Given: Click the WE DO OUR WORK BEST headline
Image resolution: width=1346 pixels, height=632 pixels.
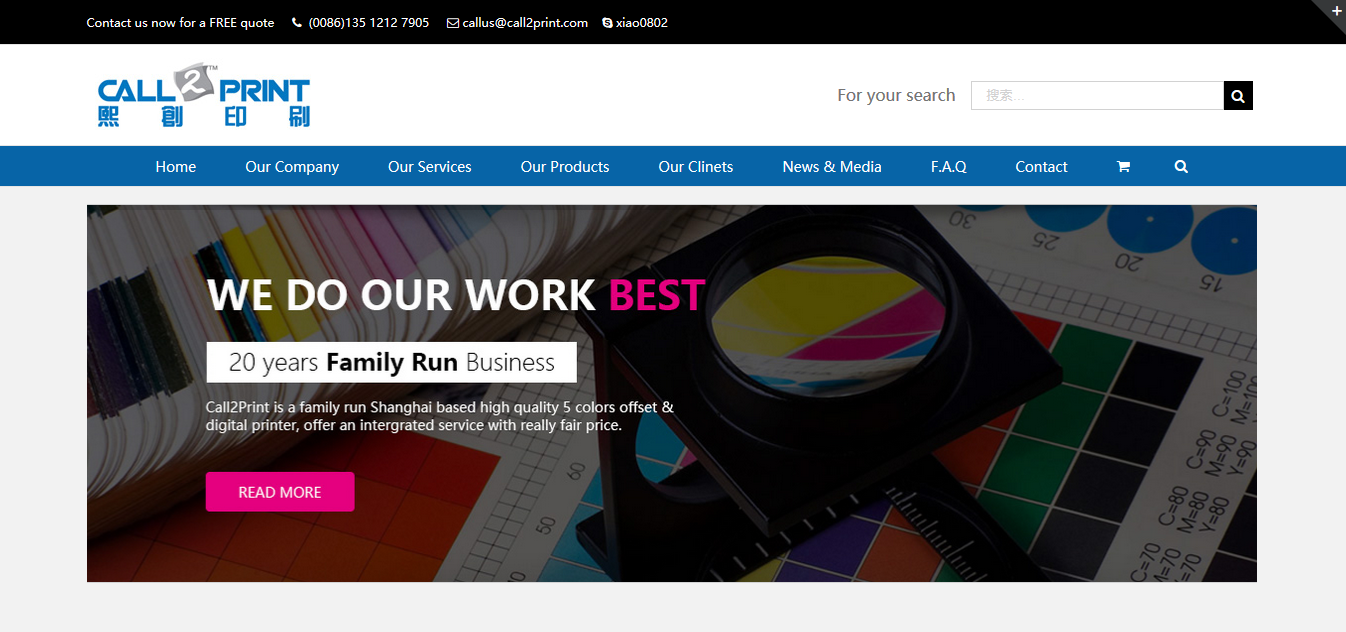Looking at the screenshot, I should tap(456, 296).
